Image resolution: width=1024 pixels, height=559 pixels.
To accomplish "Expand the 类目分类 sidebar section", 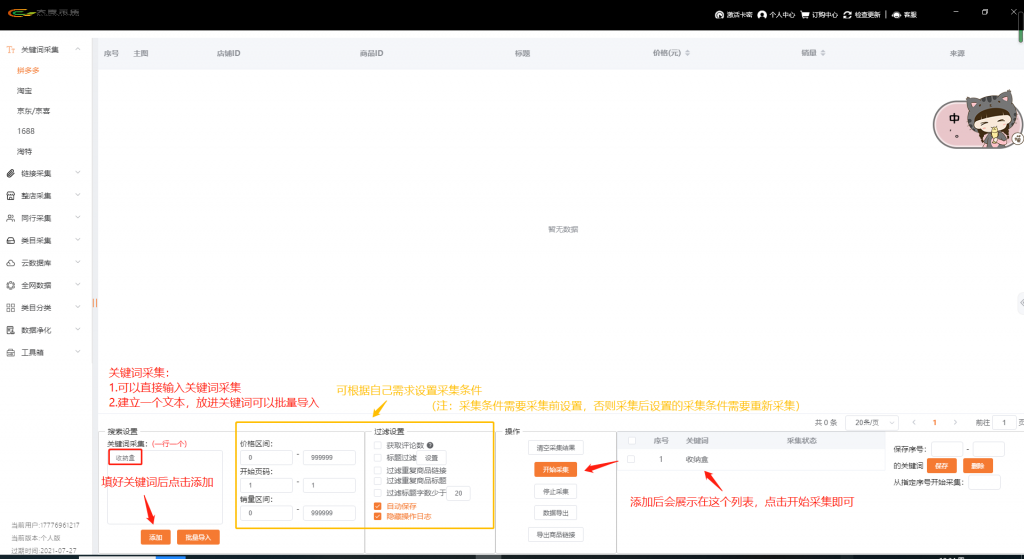I will click(x=78, y=307).
